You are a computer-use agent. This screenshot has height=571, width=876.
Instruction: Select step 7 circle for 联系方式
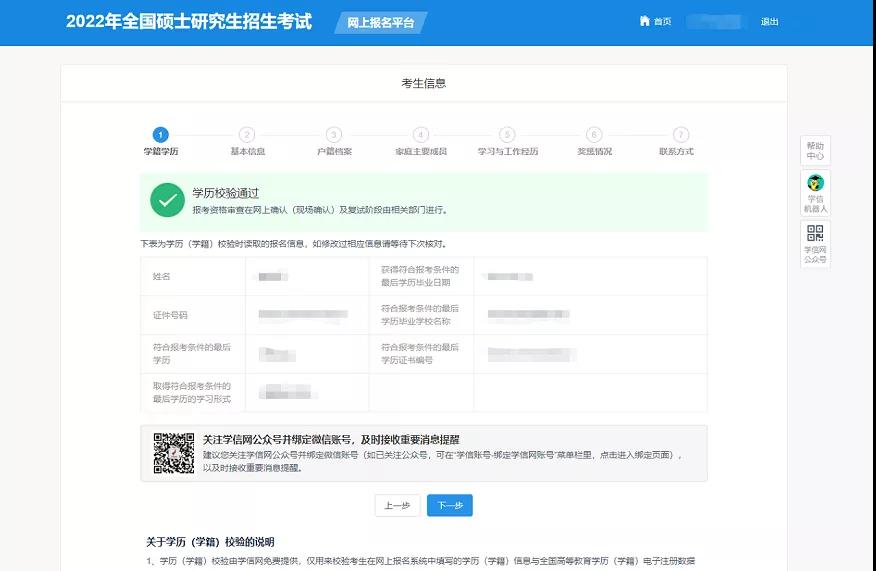point(680,135)
